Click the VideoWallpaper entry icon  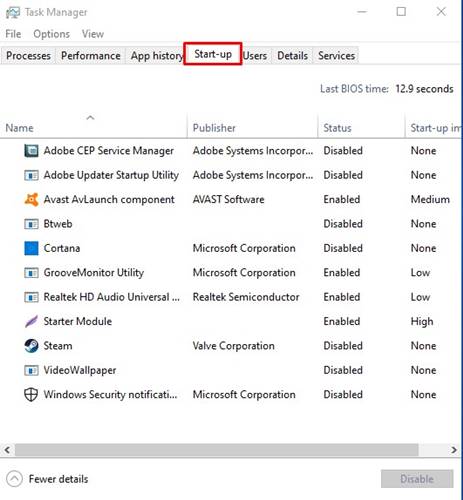click(x=31, y=370)
